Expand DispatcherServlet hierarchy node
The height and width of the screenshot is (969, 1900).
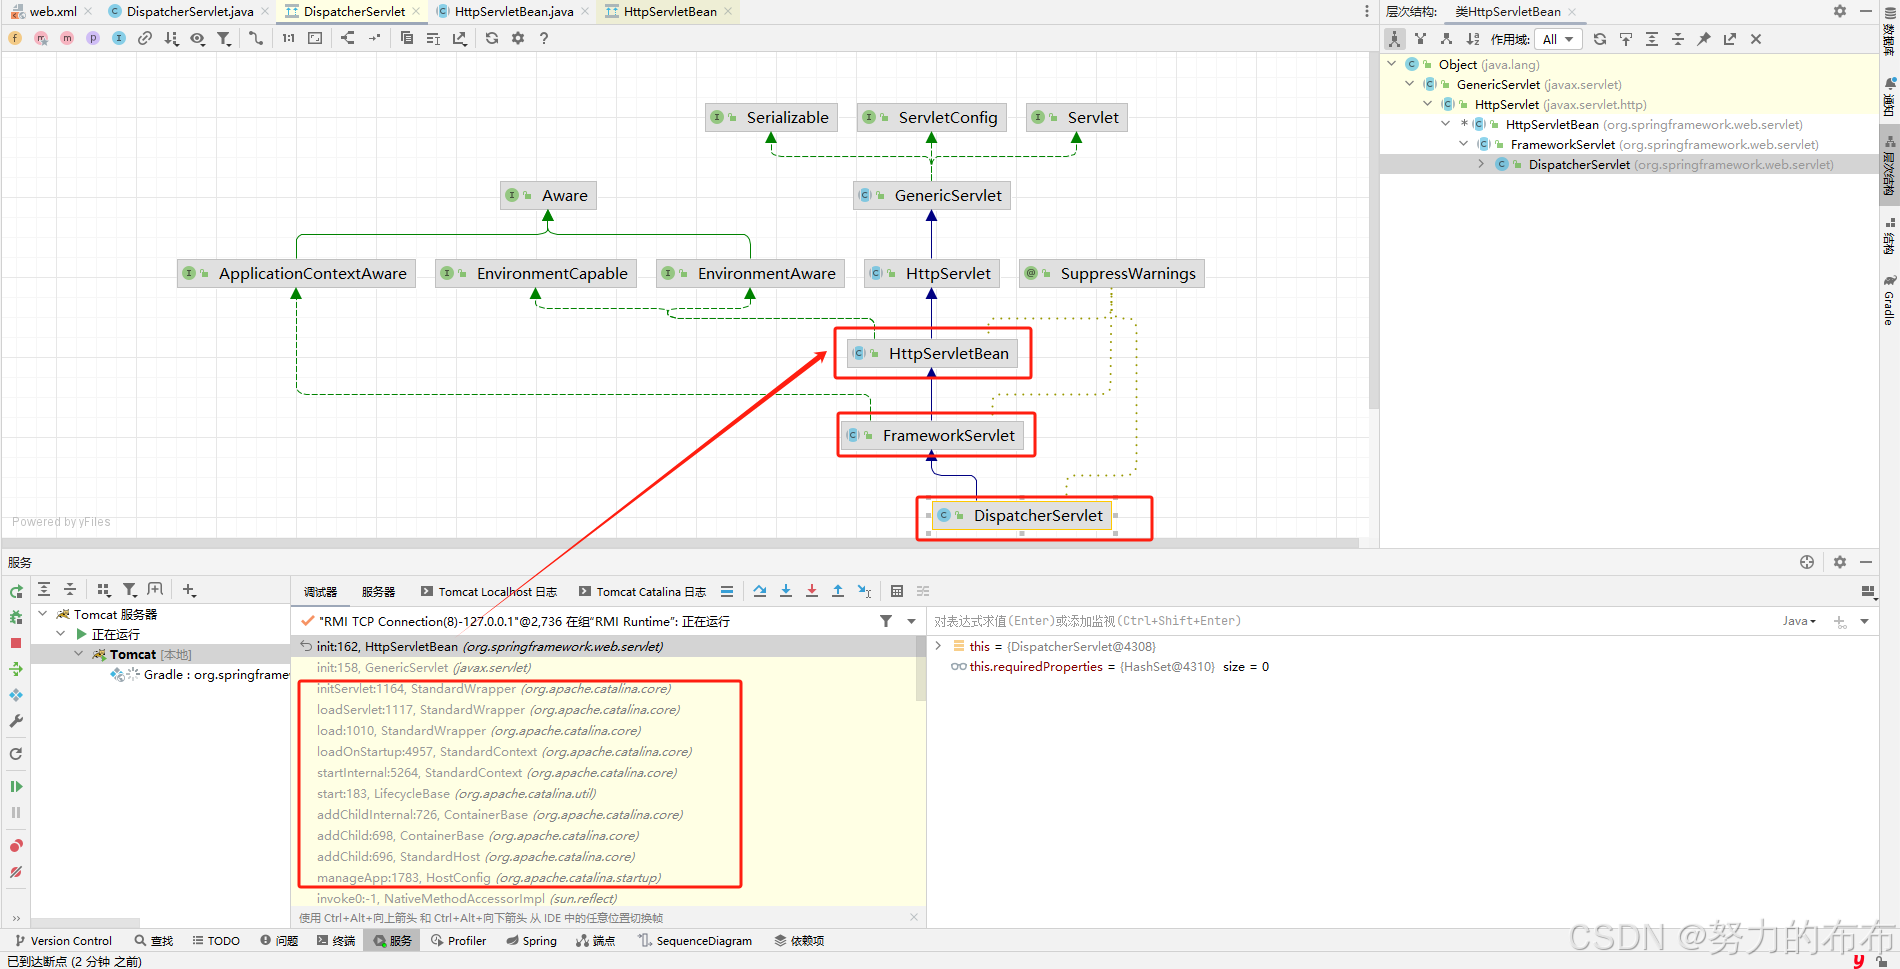[1481, 164]
